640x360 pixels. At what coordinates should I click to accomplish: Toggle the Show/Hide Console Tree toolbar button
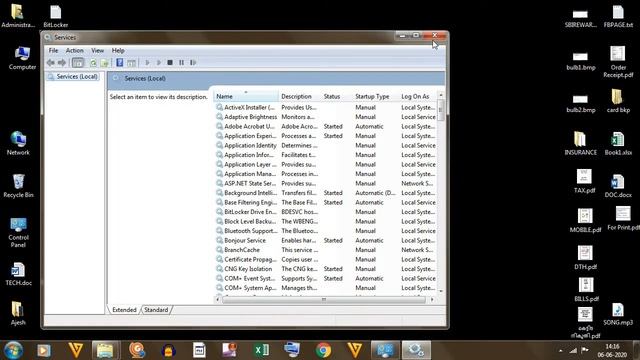(x=78, y=62)
